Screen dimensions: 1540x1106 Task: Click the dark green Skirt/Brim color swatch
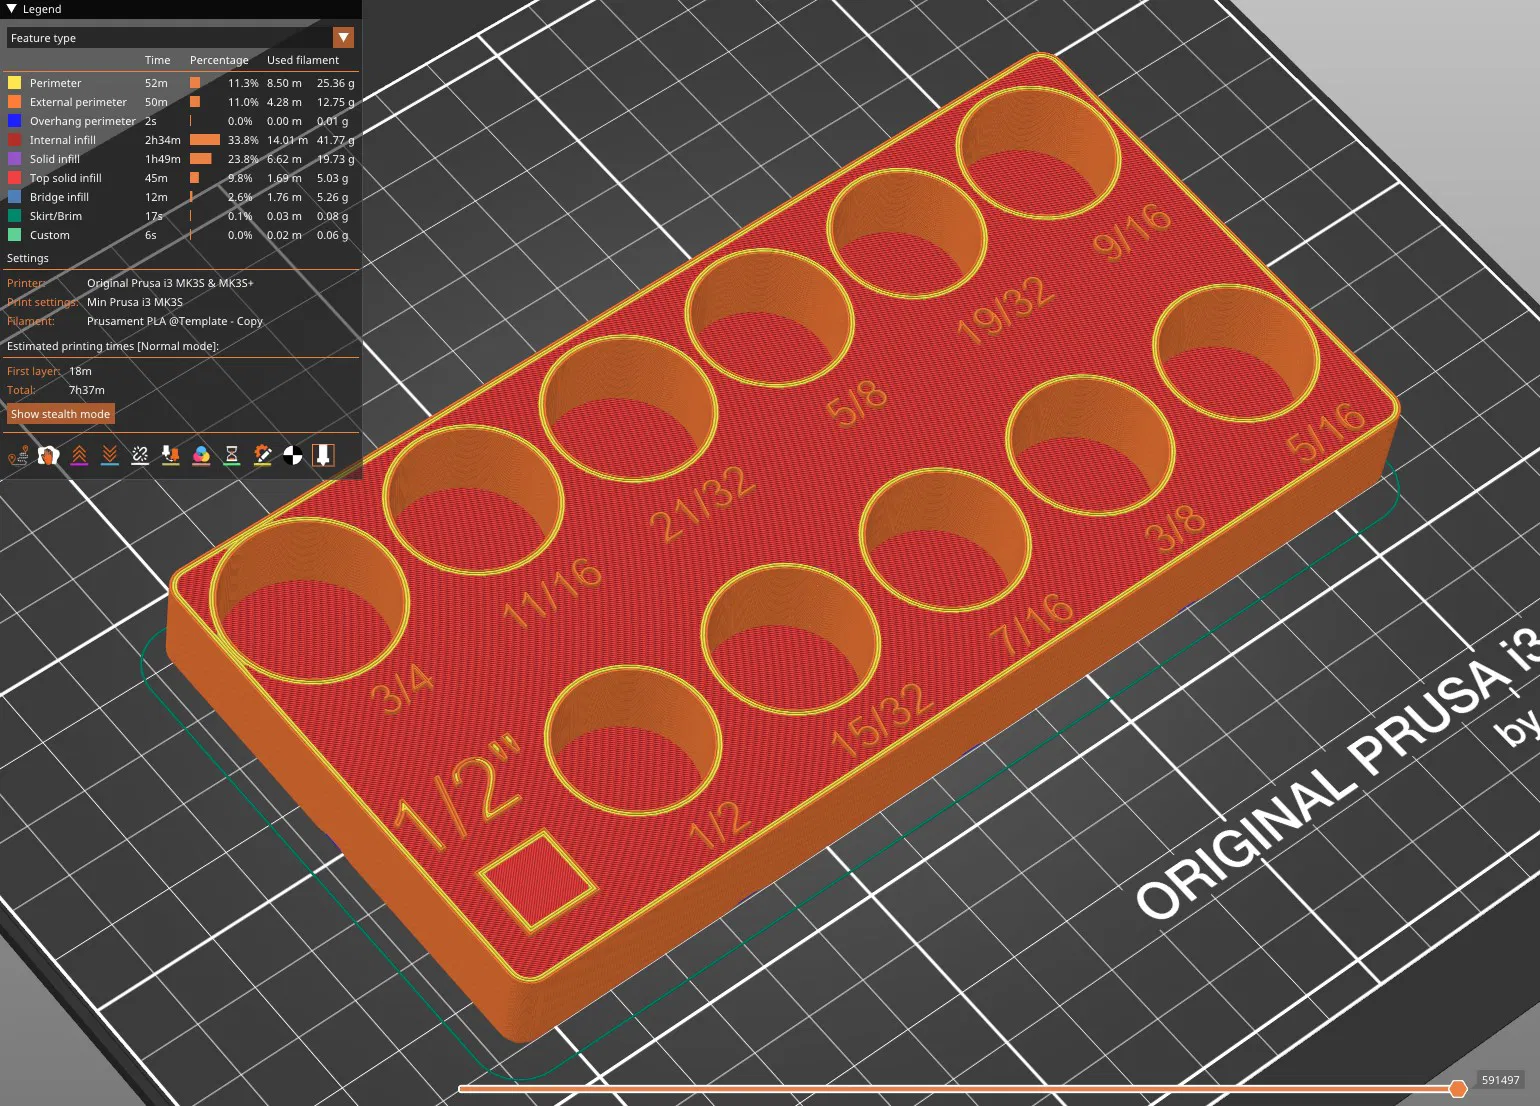pos(14,216)
